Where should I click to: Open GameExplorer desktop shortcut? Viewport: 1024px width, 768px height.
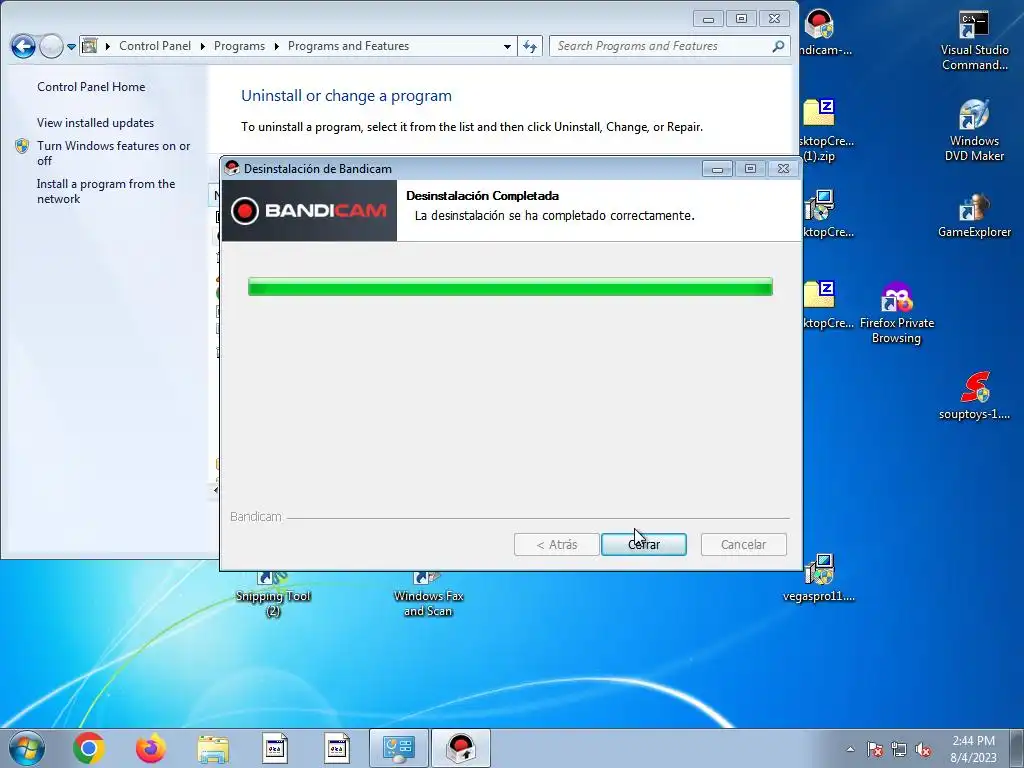tap(974, 216)
